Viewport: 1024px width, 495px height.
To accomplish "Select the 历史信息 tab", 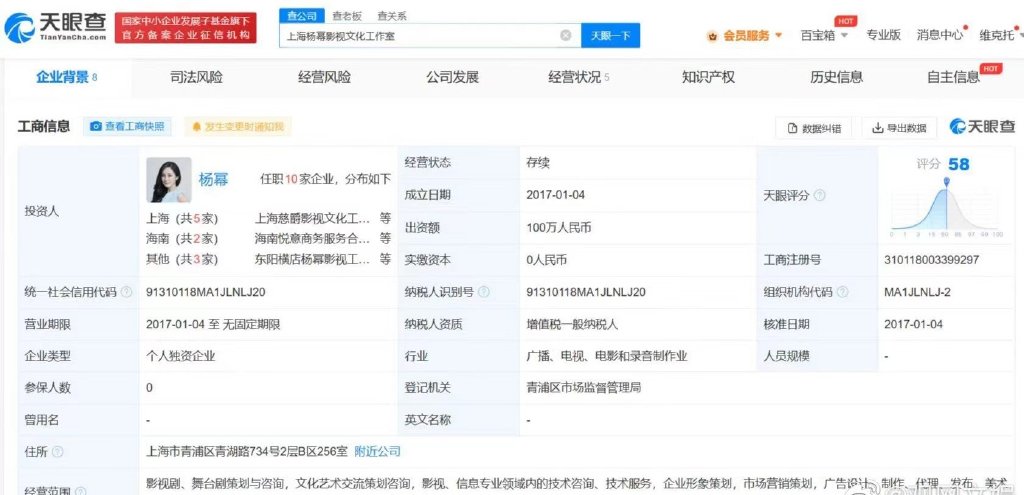I will point(837,77).
